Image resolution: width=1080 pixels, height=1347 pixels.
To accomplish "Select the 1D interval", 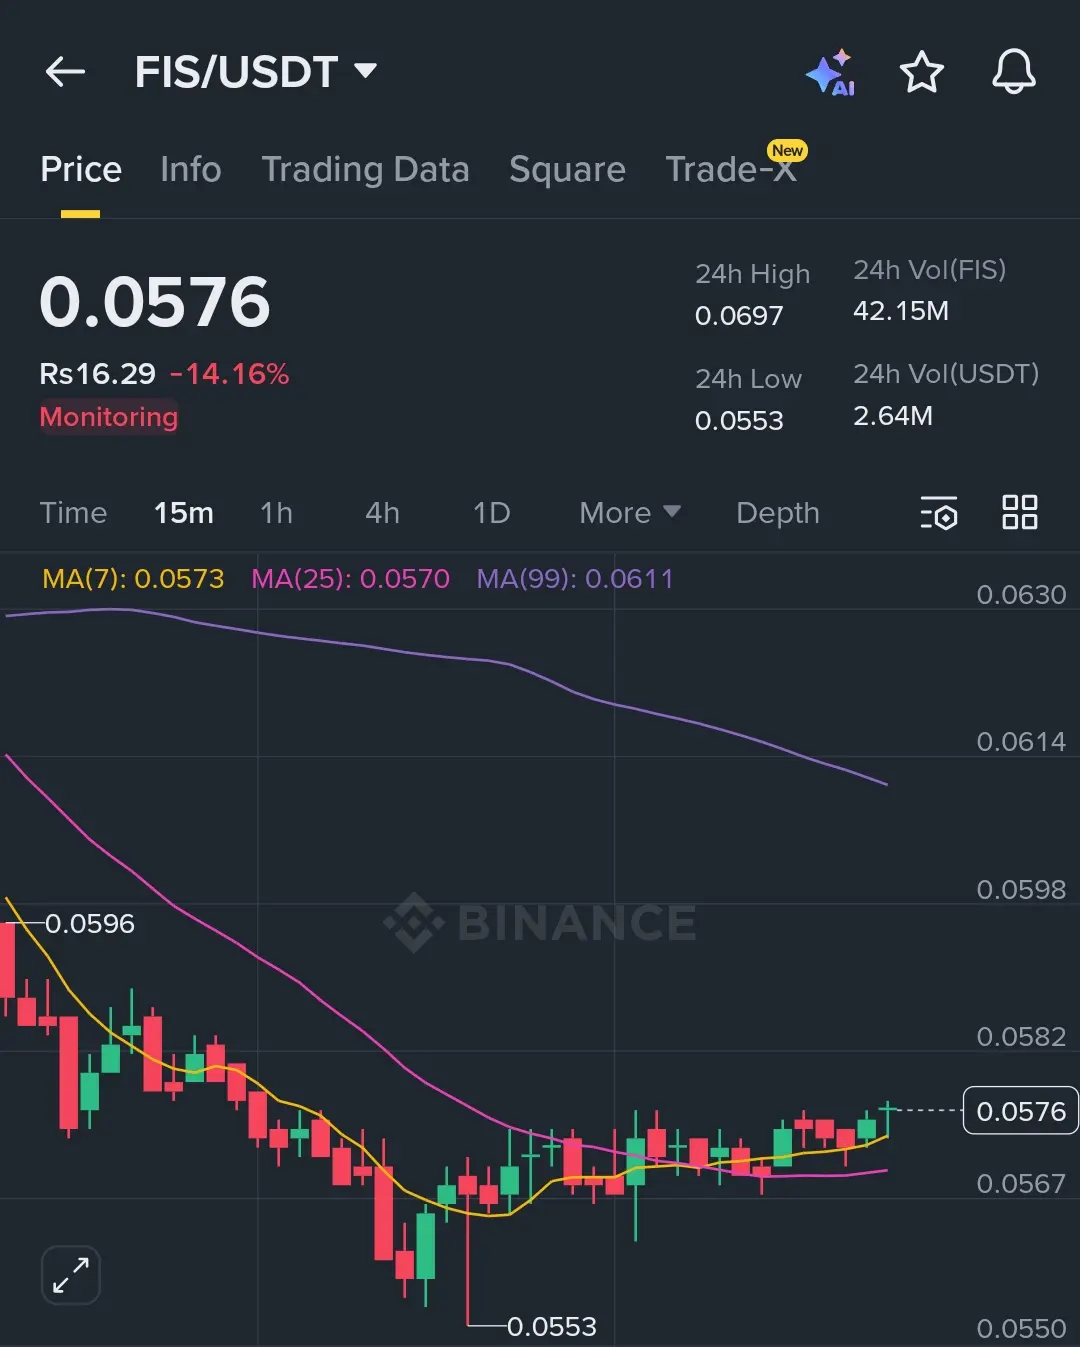I will (x=491, y=513).
